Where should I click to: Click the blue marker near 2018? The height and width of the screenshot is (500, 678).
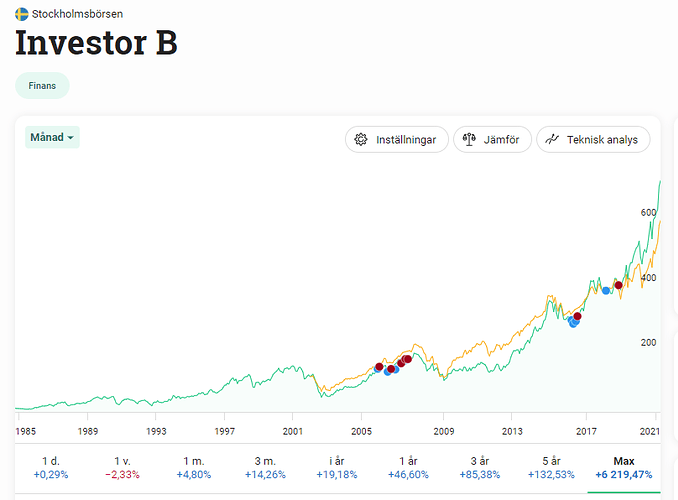tap(606, 291)
